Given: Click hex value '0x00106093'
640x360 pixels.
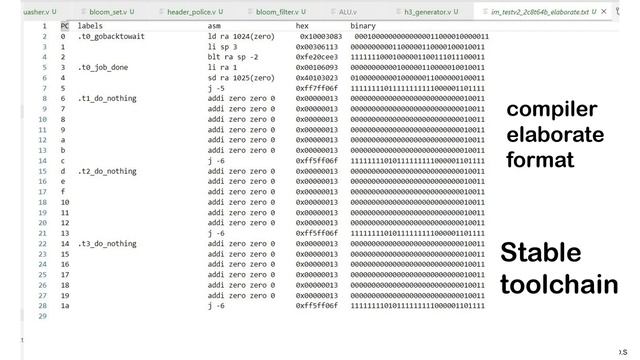Looking at the screenshot, I should [317, 67].
